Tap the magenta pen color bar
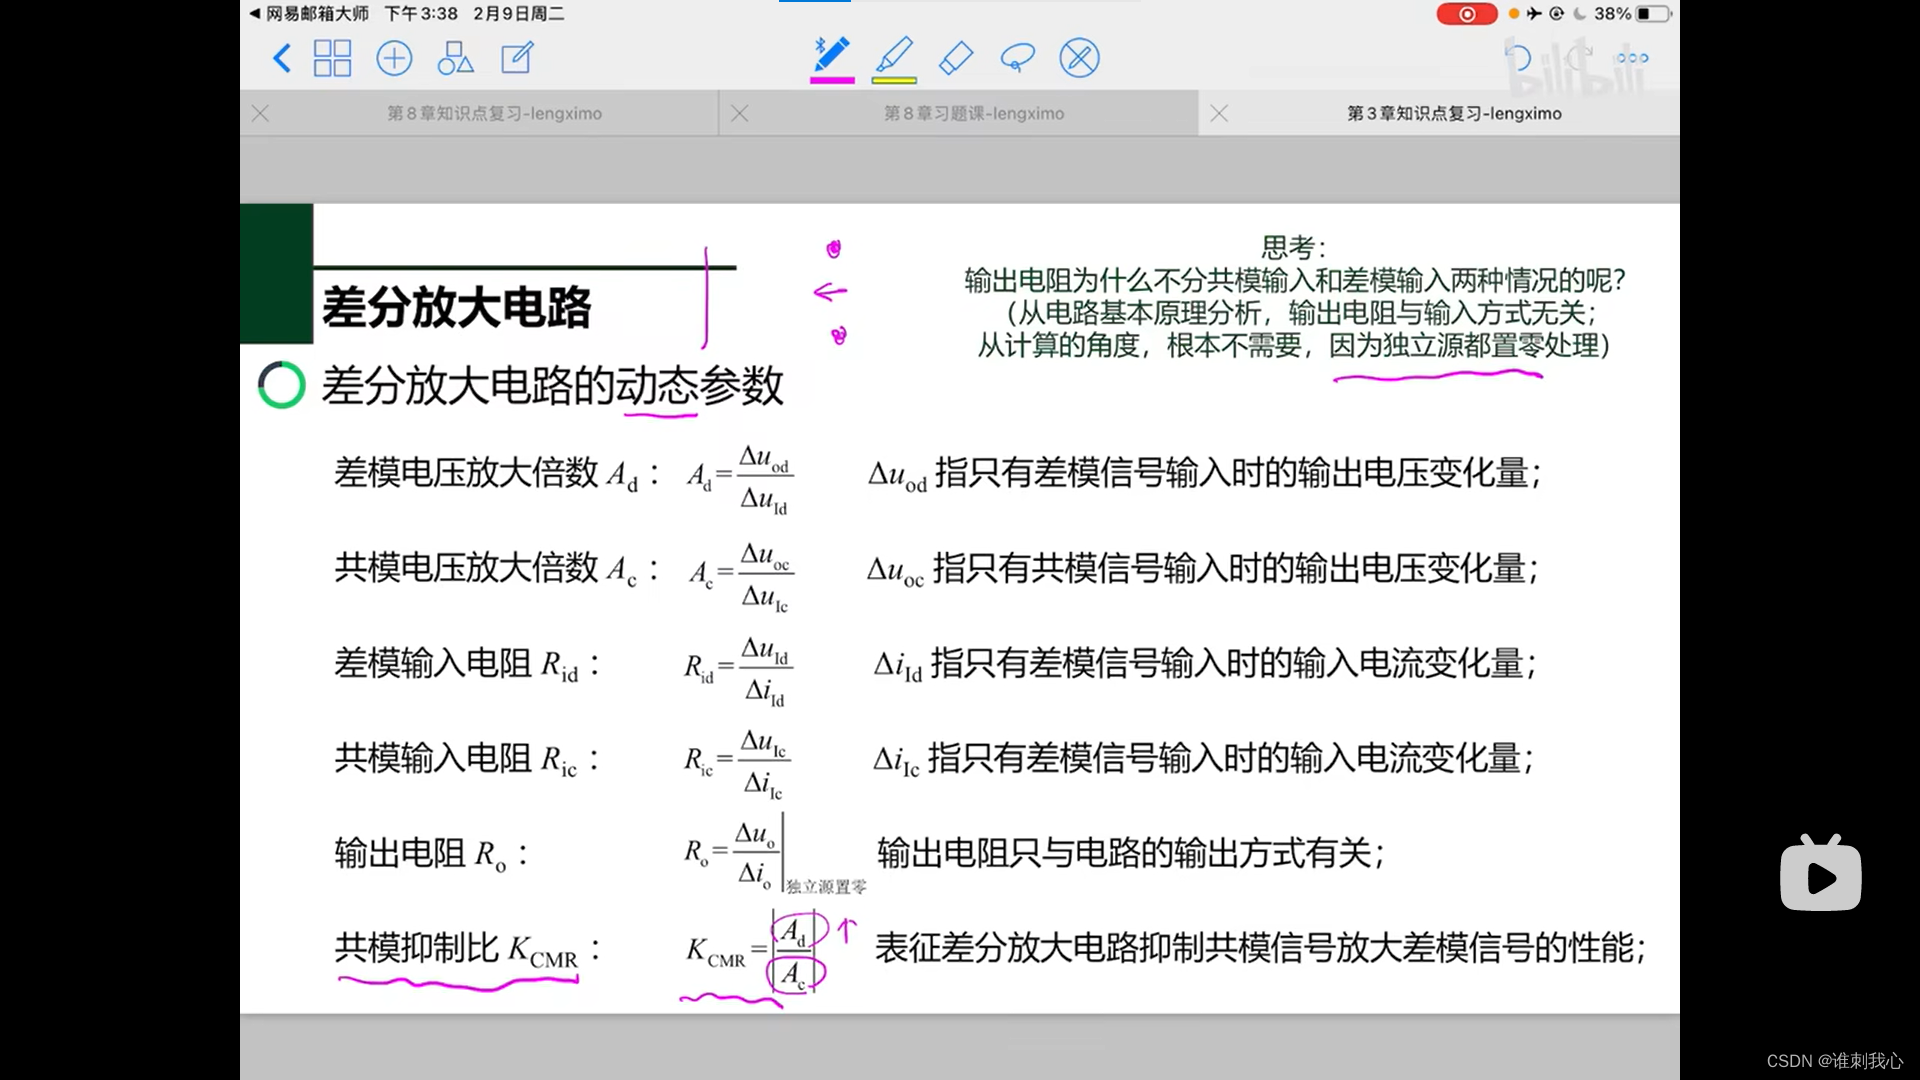The image size is (1920, 1080). tap(832, 80)
